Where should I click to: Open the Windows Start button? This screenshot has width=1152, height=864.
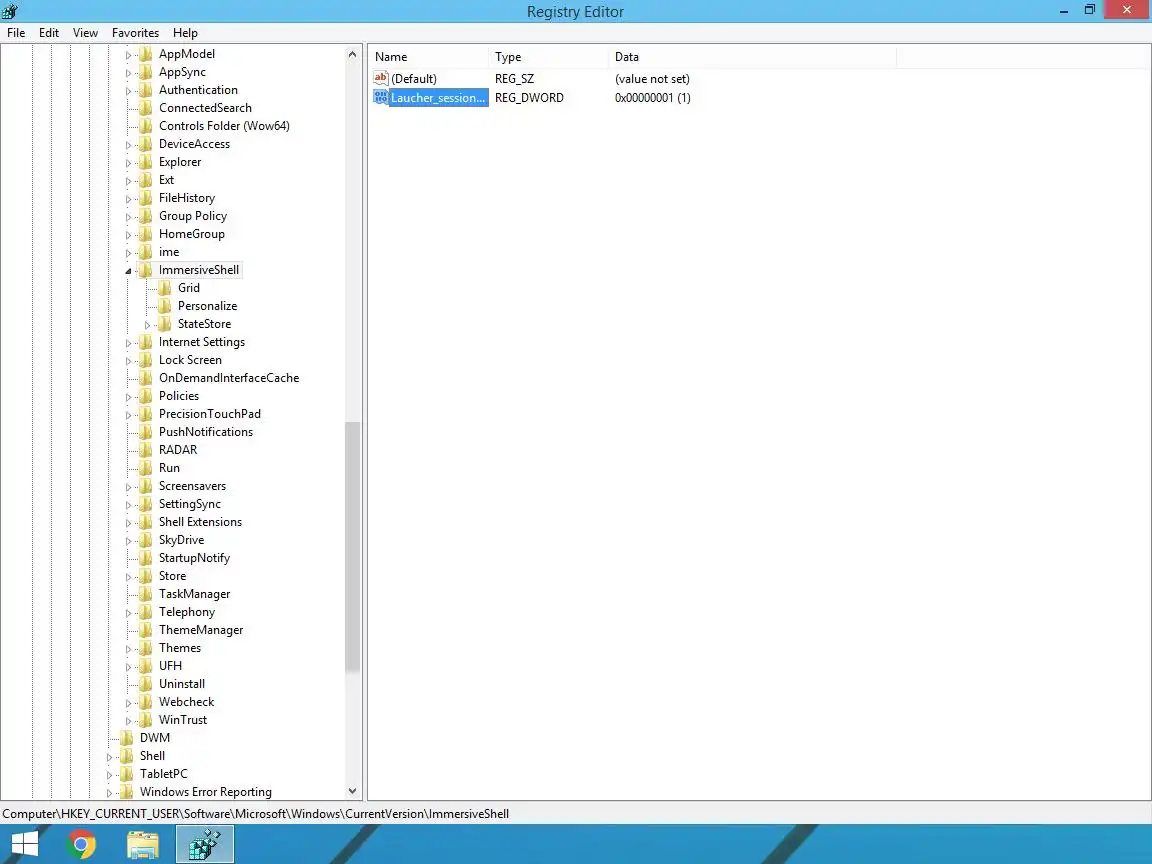(24, 844)
